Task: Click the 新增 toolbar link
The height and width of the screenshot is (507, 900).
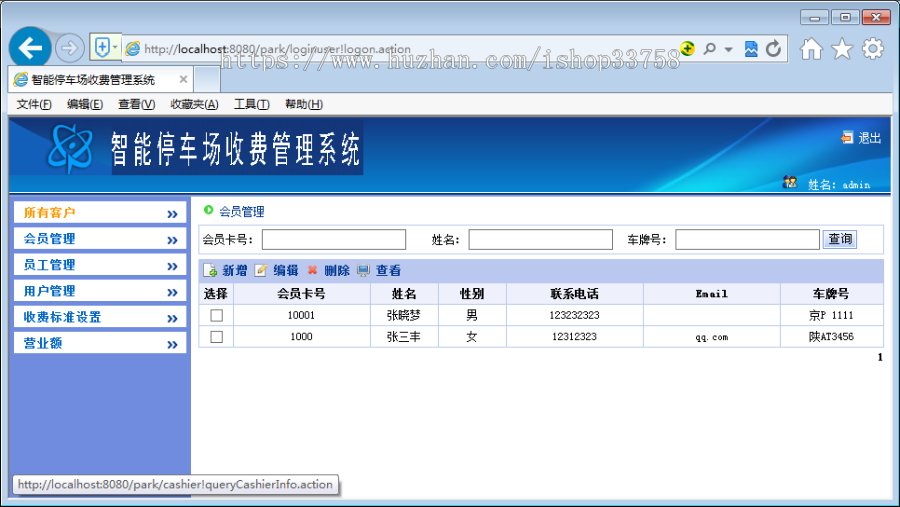Action: point(235,270)
